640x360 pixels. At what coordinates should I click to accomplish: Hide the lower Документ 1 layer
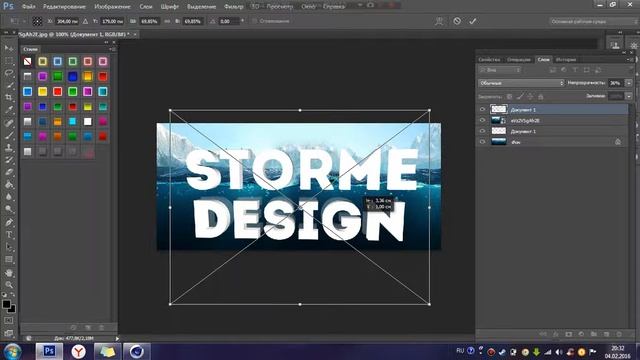pos(482,131)
